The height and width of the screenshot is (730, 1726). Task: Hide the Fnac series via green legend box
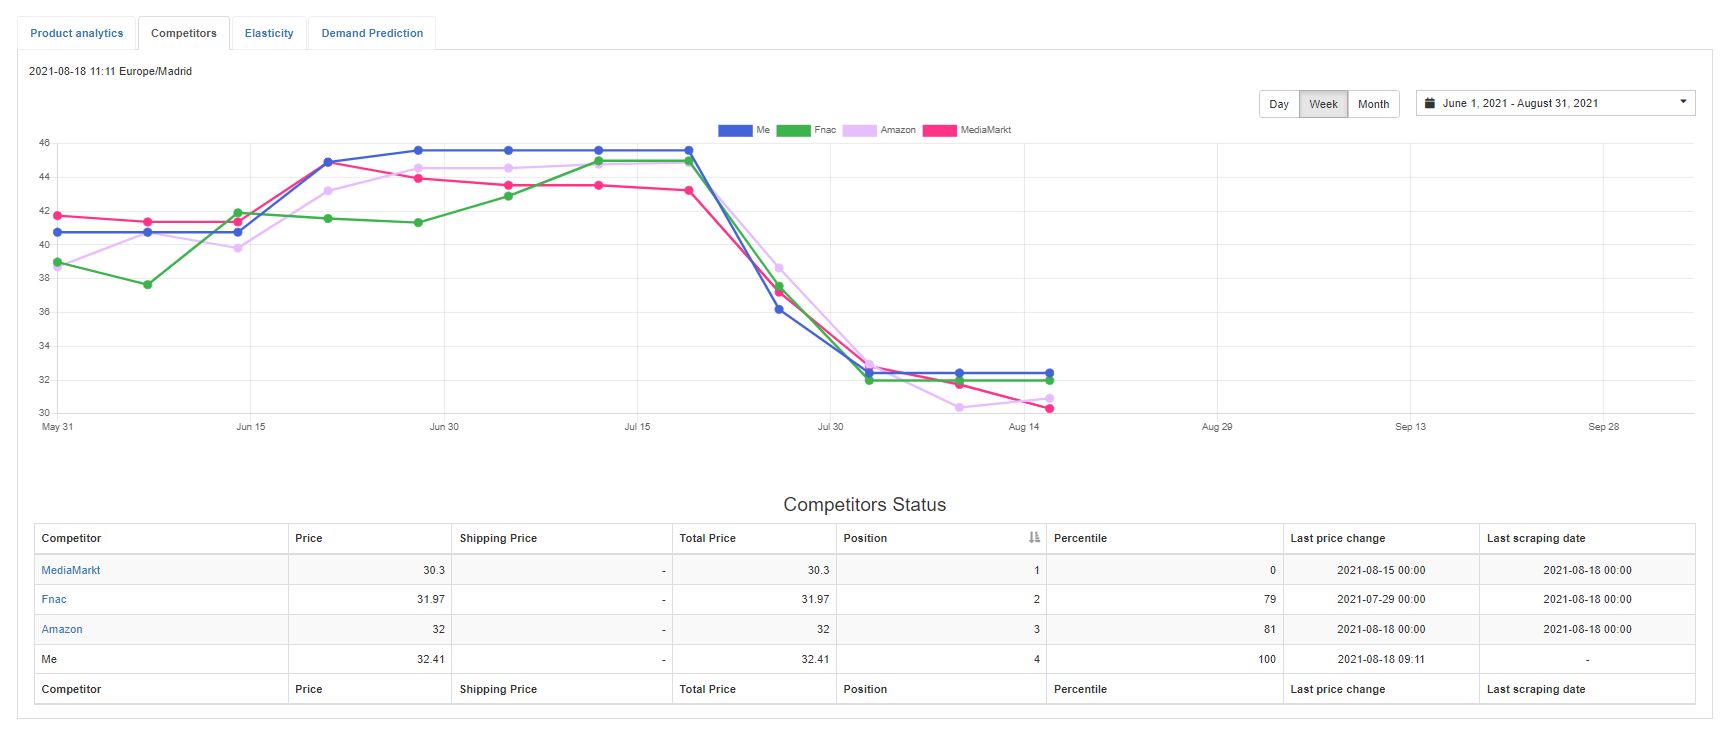pos(793,130)
